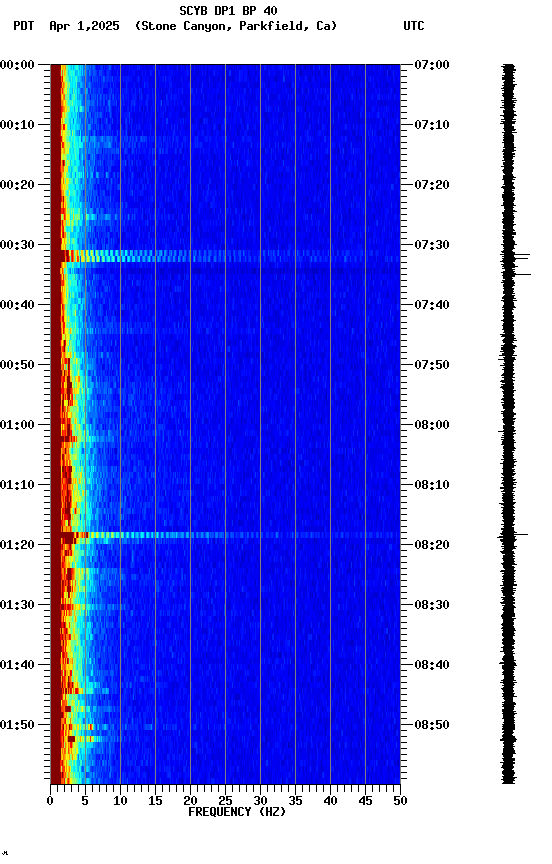Click the '07:00' UTC time label
Viewport: 552px width, 864px height.
[432, 65]
